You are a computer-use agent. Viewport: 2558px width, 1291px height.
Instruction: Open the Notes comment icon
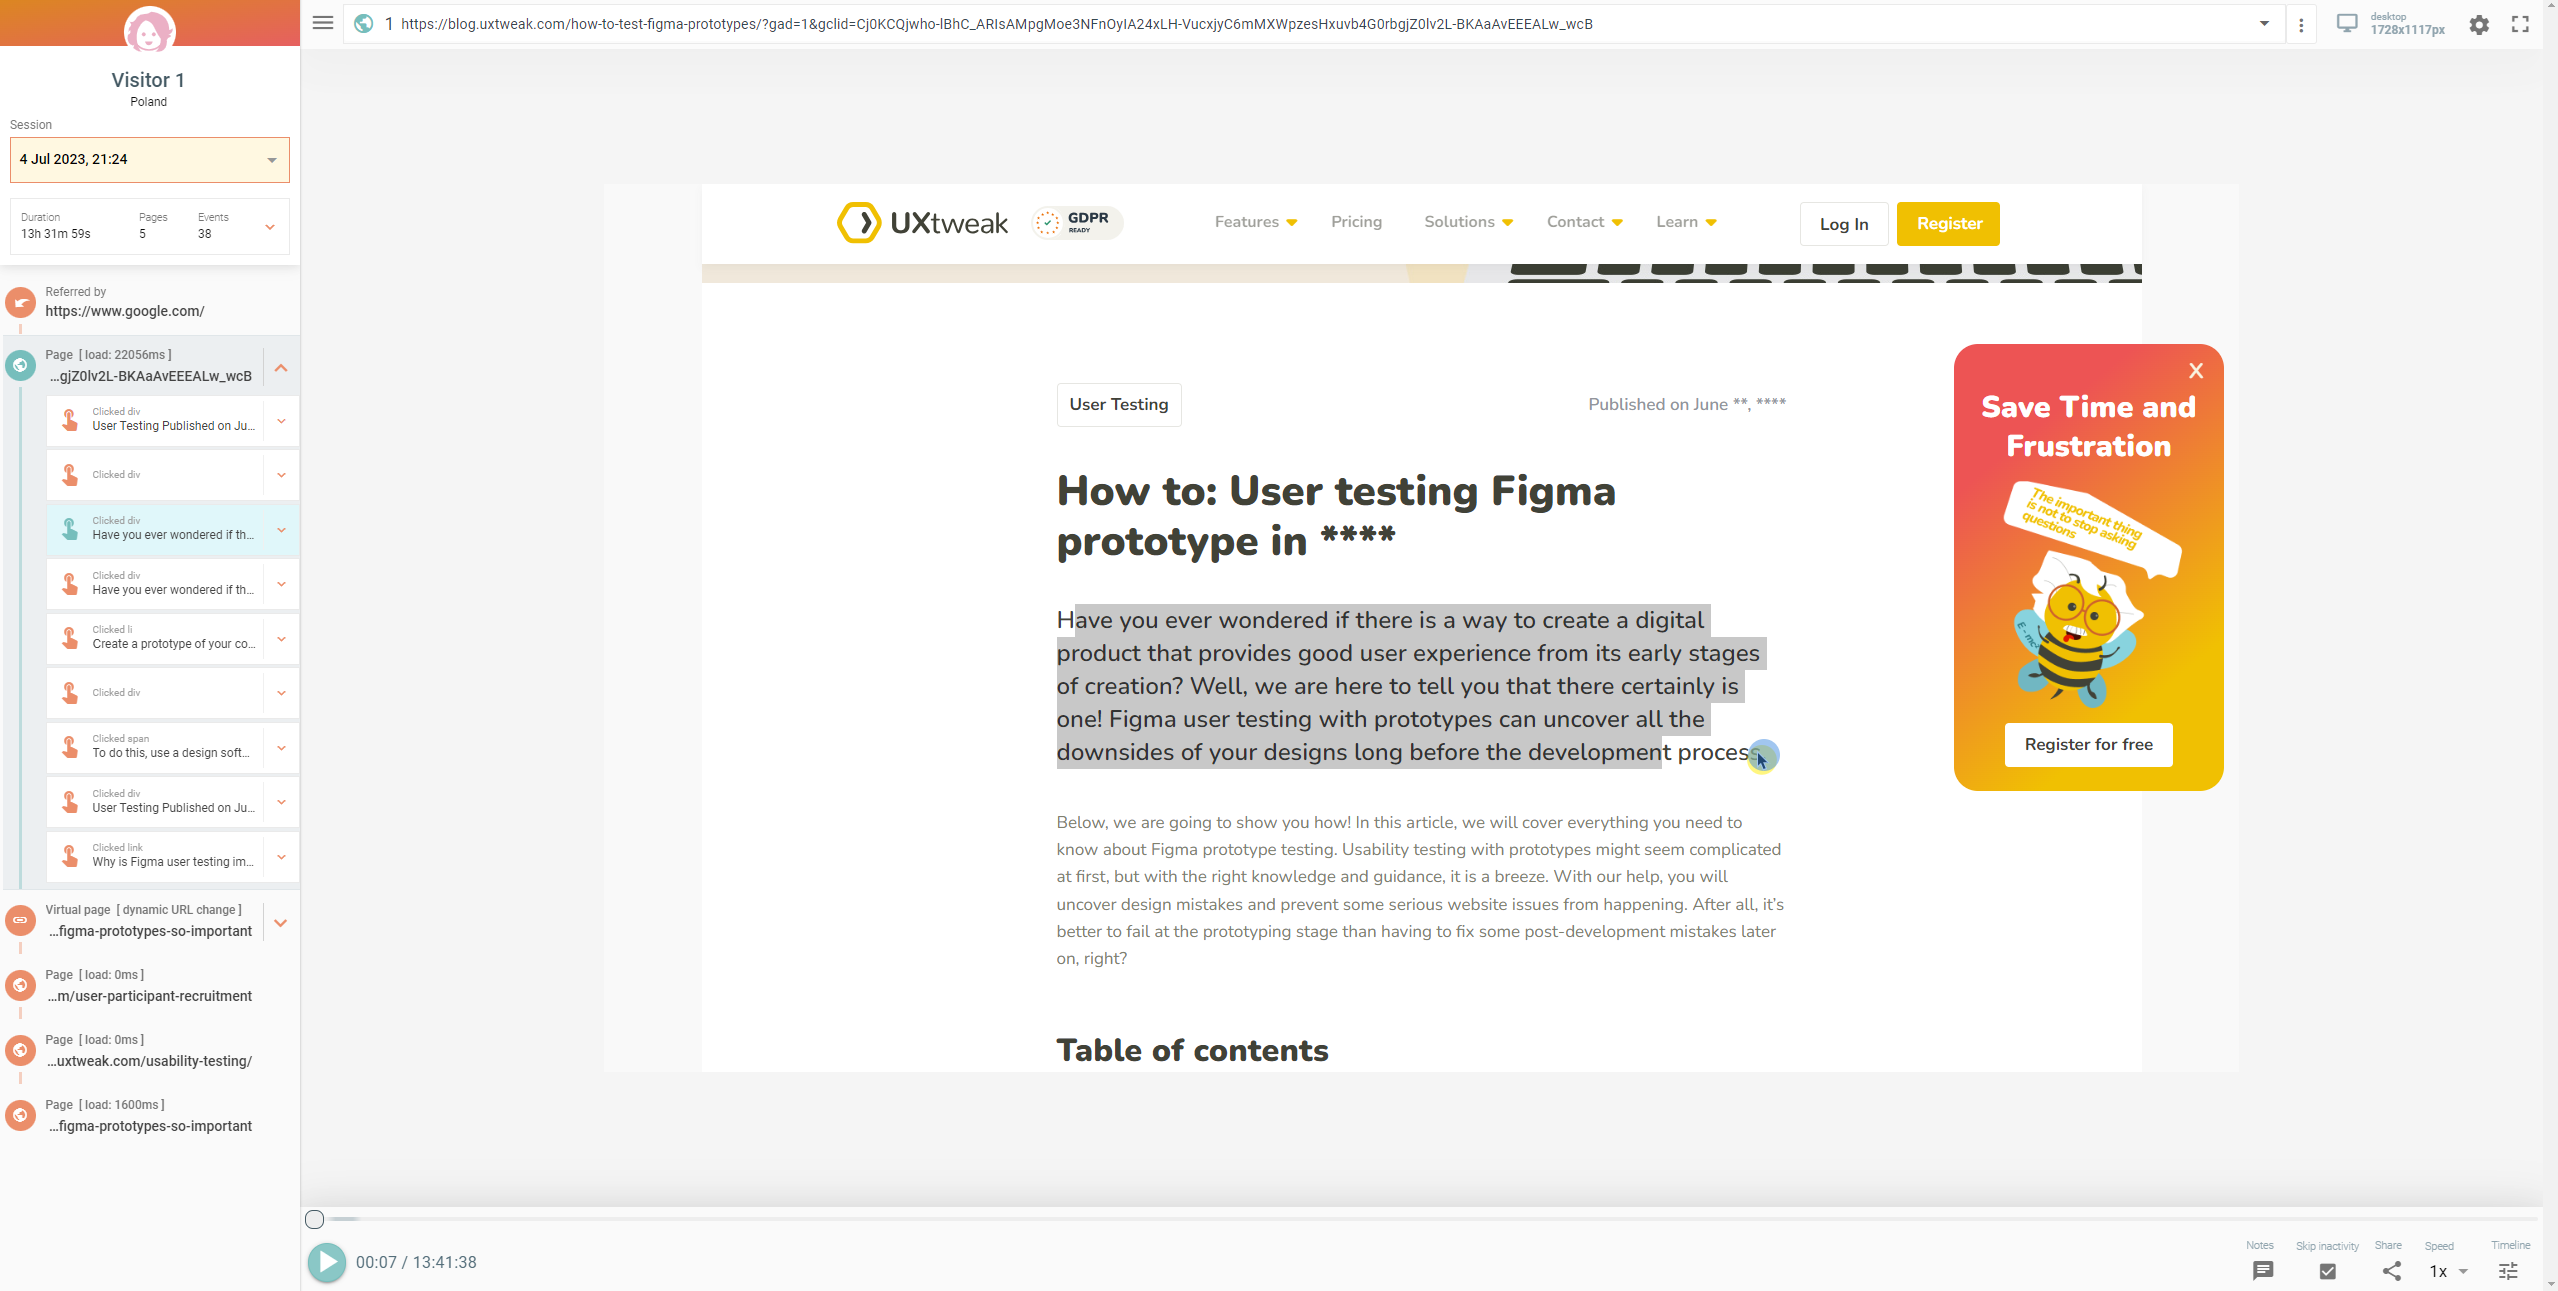click(2263, 1271)
